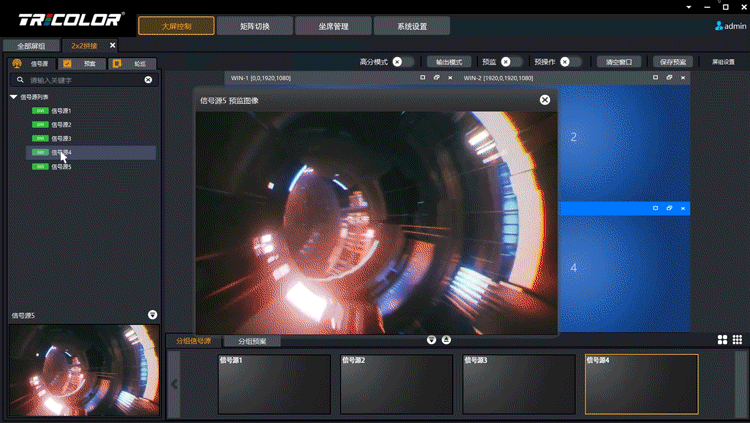Switch to 3x3 grid thumbnail view
The height and width of the screenshot is (423, 750).
(737, 340)
